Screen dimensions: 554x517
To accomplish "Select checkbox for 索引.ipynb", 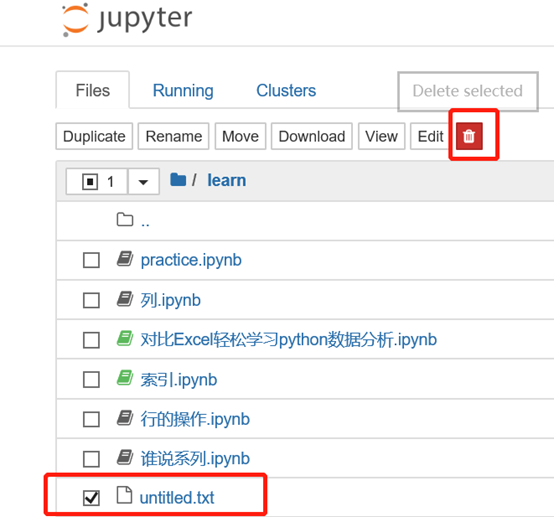I will 91,380.
